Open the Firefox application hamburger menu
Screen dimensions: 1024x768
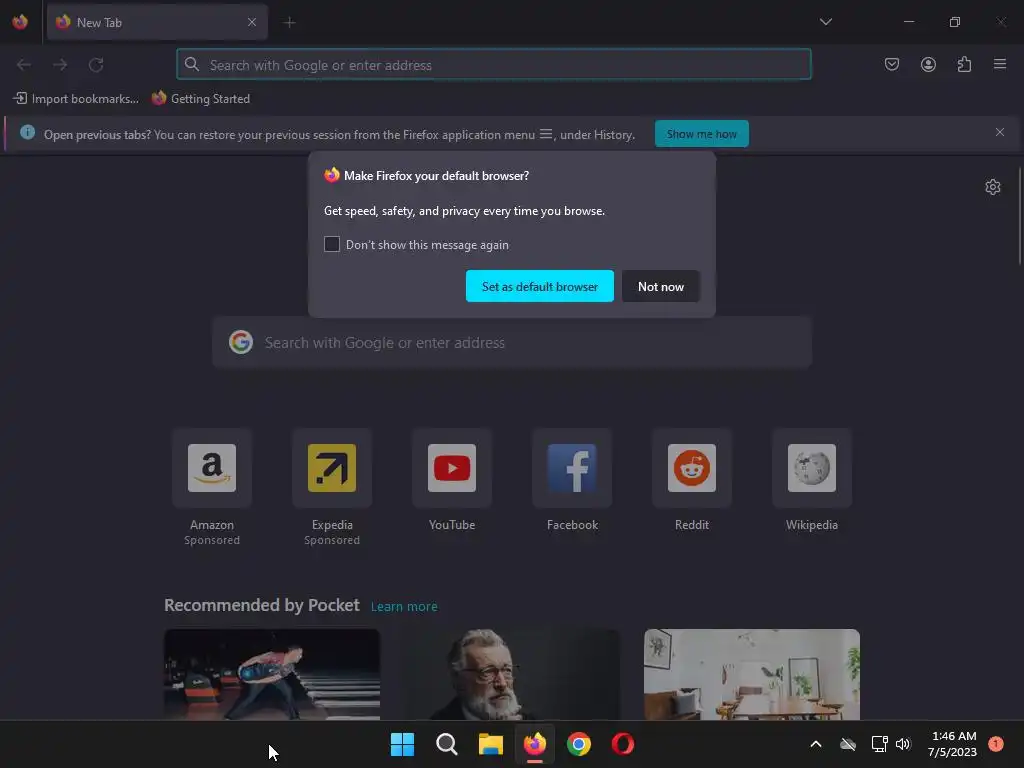[x=1000, y=64]
